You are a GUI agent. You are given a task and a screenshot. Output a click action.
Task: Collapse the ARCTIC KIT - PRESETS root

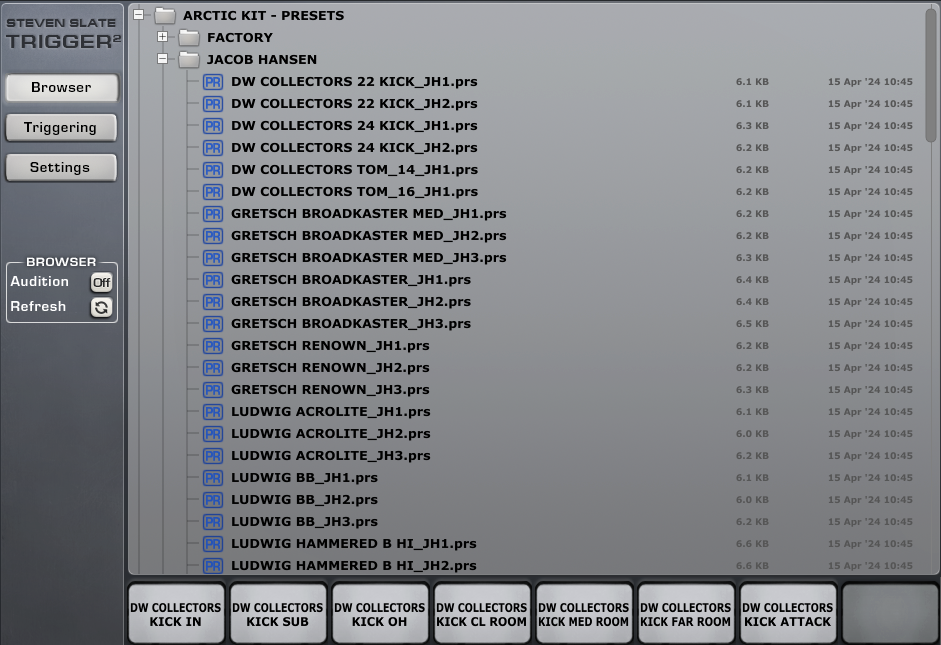pyautogui.click(x=138, y=15)
